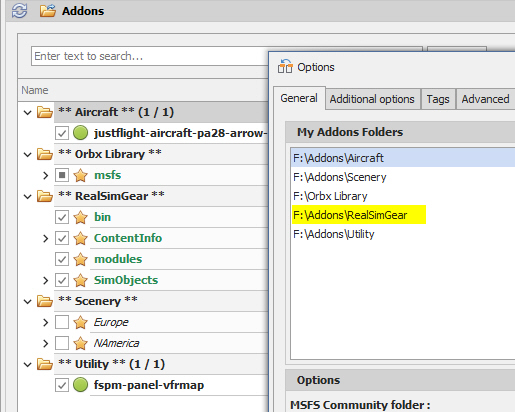The height and width of the screenshot is (412, 515).
Task: Select the SimObjects row
Action: tap(179, 280)
